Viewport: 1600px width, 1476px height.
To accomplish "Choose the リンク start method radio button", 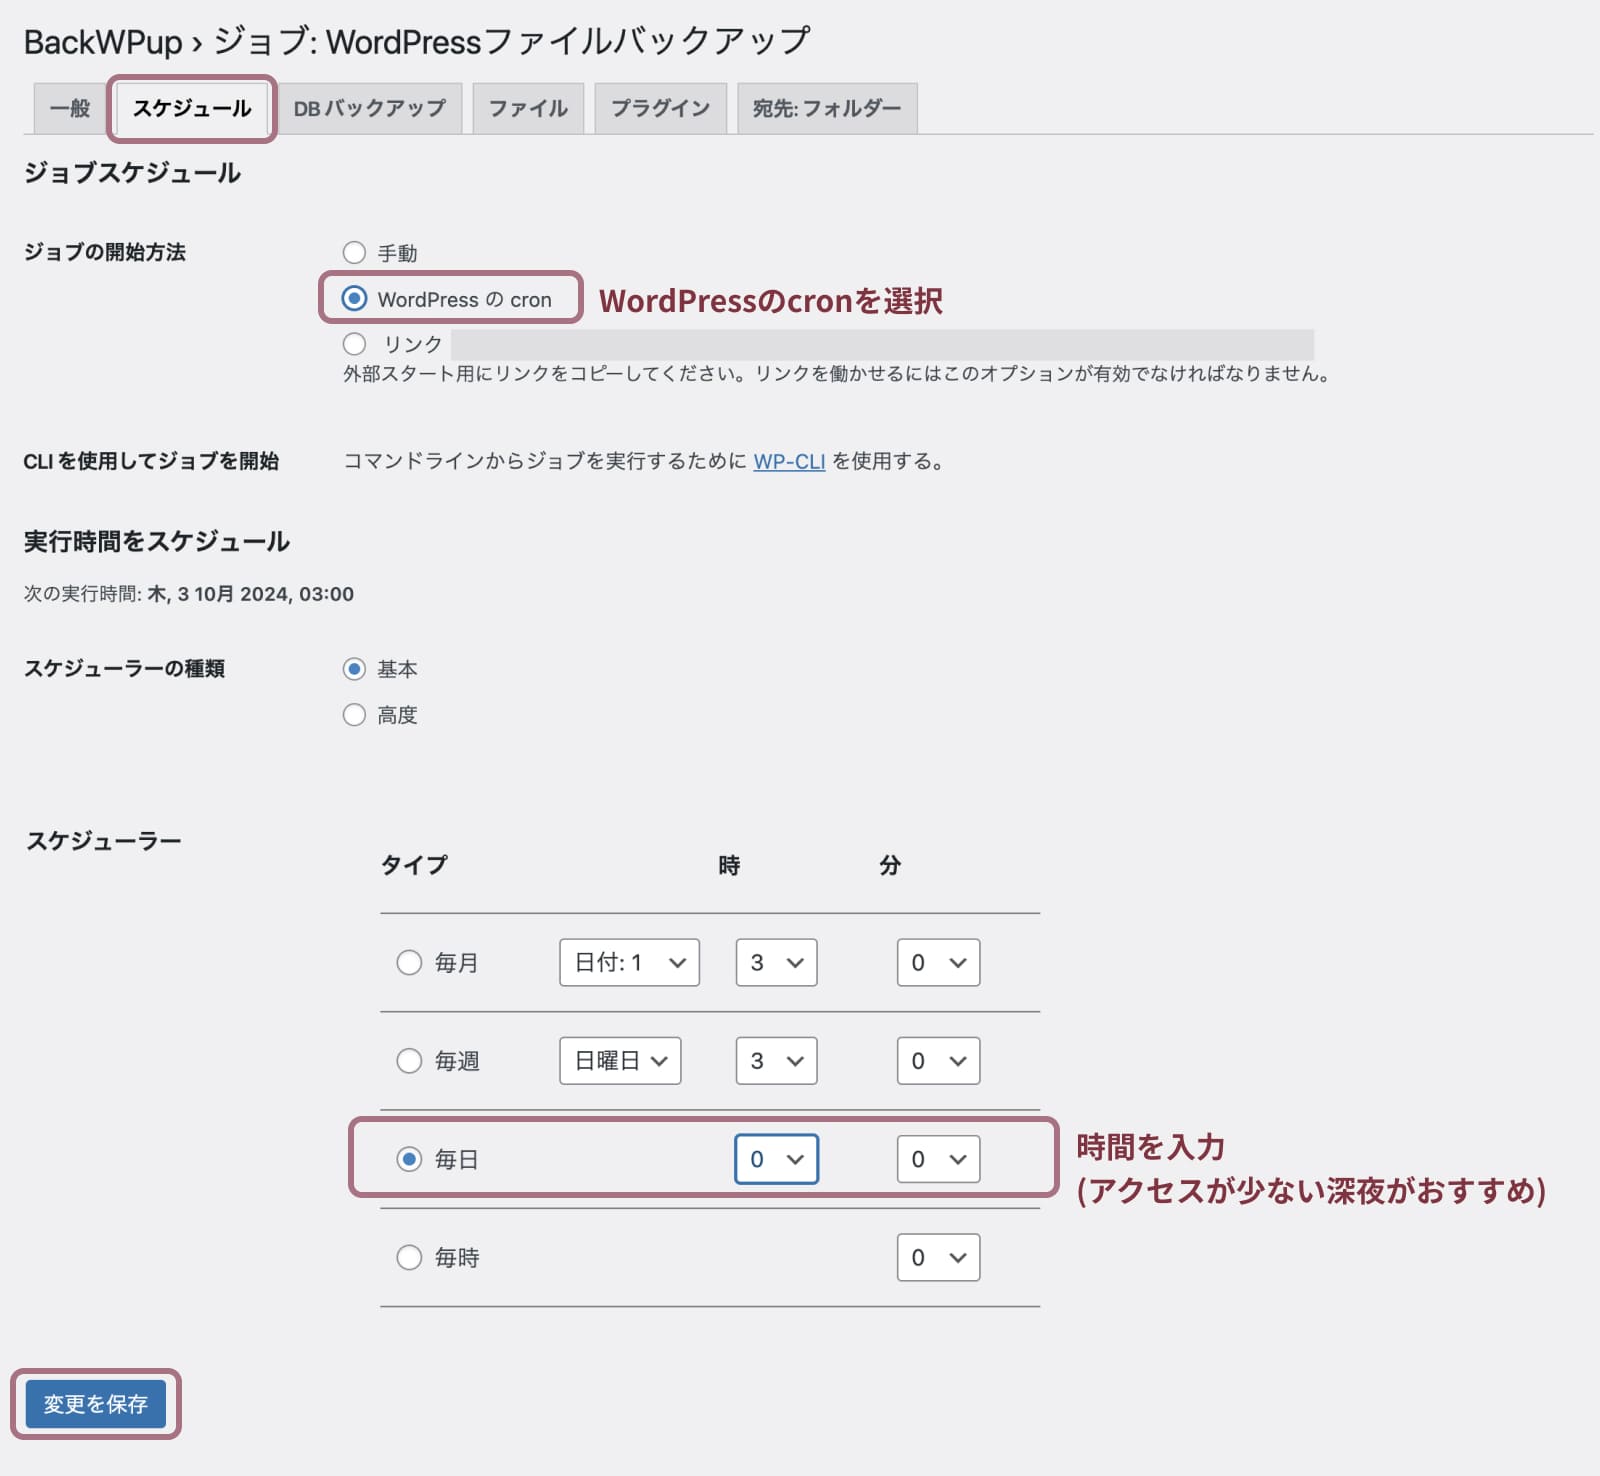I will (354, 344).
